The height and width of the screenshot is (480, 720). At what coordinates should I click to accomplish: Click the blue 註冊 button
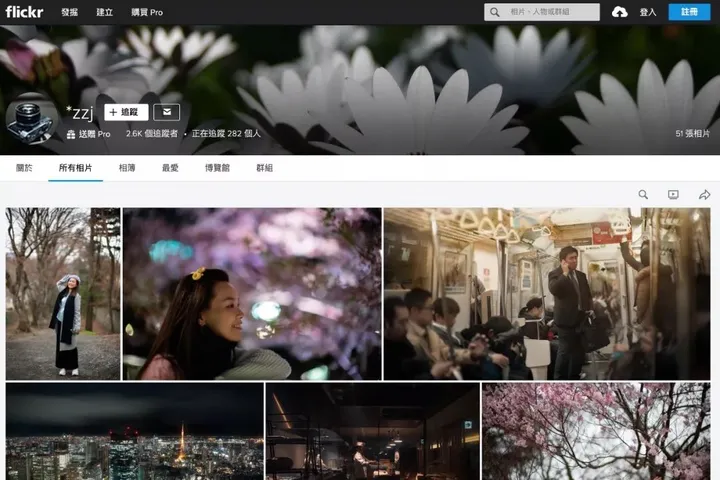coord(689,12)
